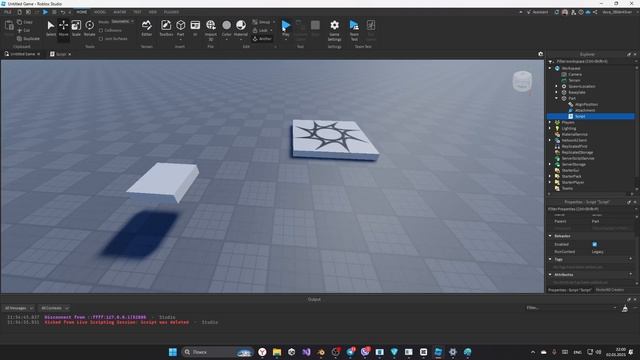Switch to the HOME ribbon tab
640x360 pixels.
(x=82, y=12)
